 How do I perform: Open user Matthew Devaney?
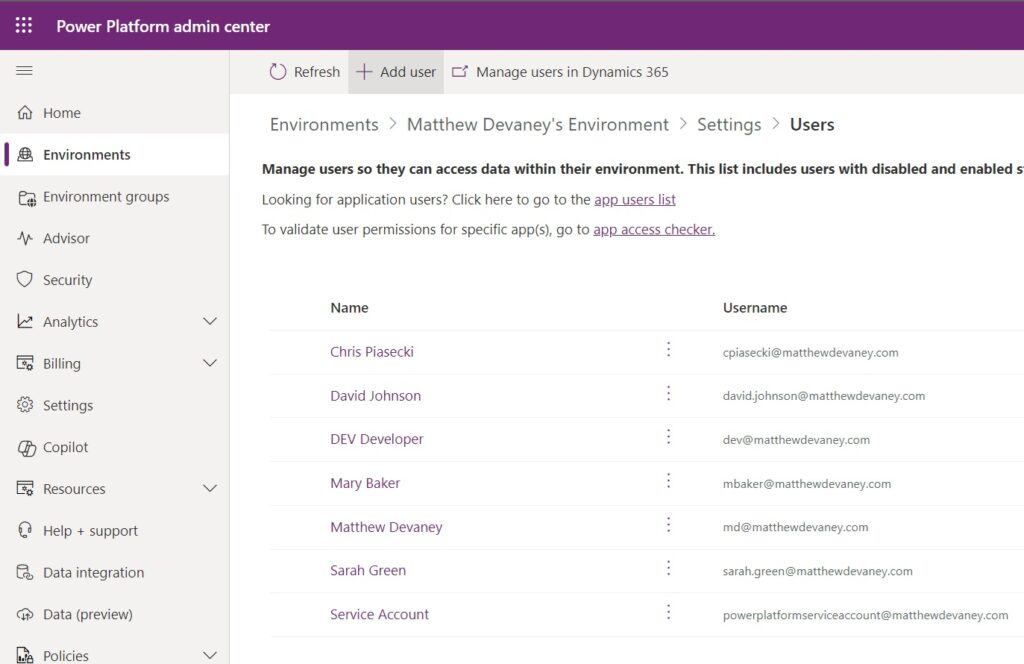(x=386, y=527)
